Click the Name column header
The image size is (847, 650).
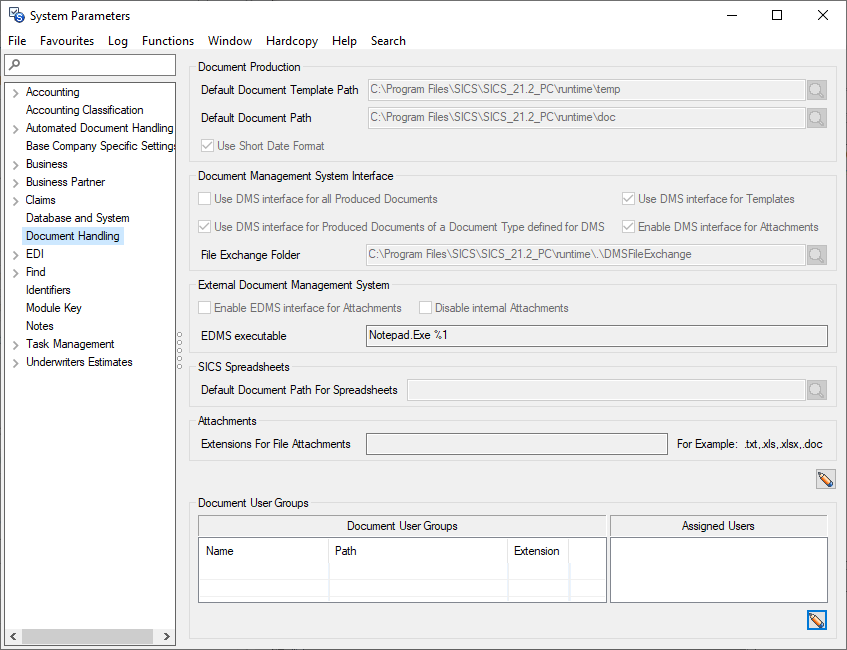click(x=220, y=551)
